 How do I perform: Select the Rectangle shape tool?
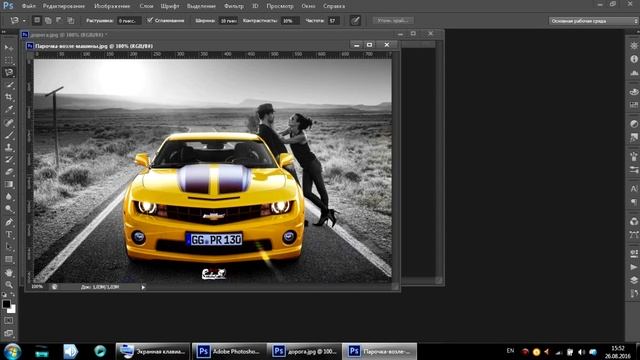click(9, 260)
